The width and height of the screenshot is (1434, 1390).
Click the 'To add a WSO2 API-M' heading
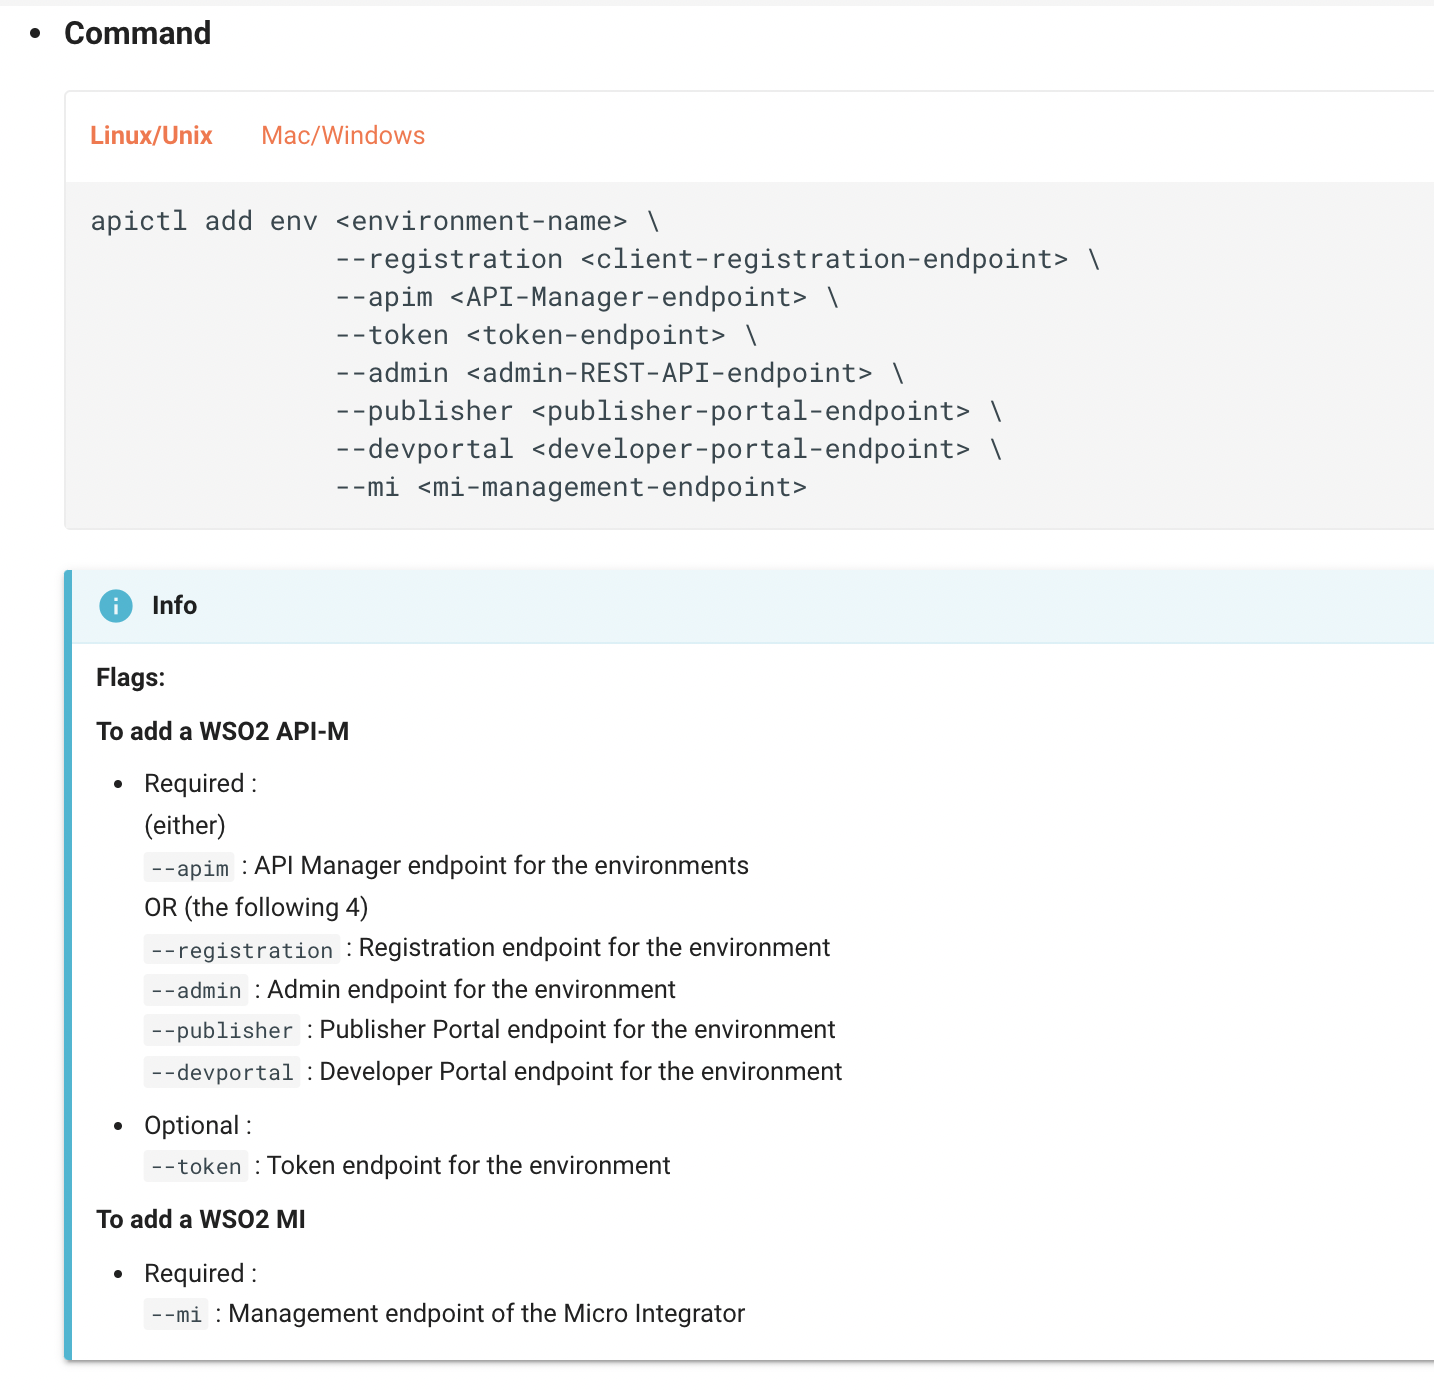[x=222, y=731]
